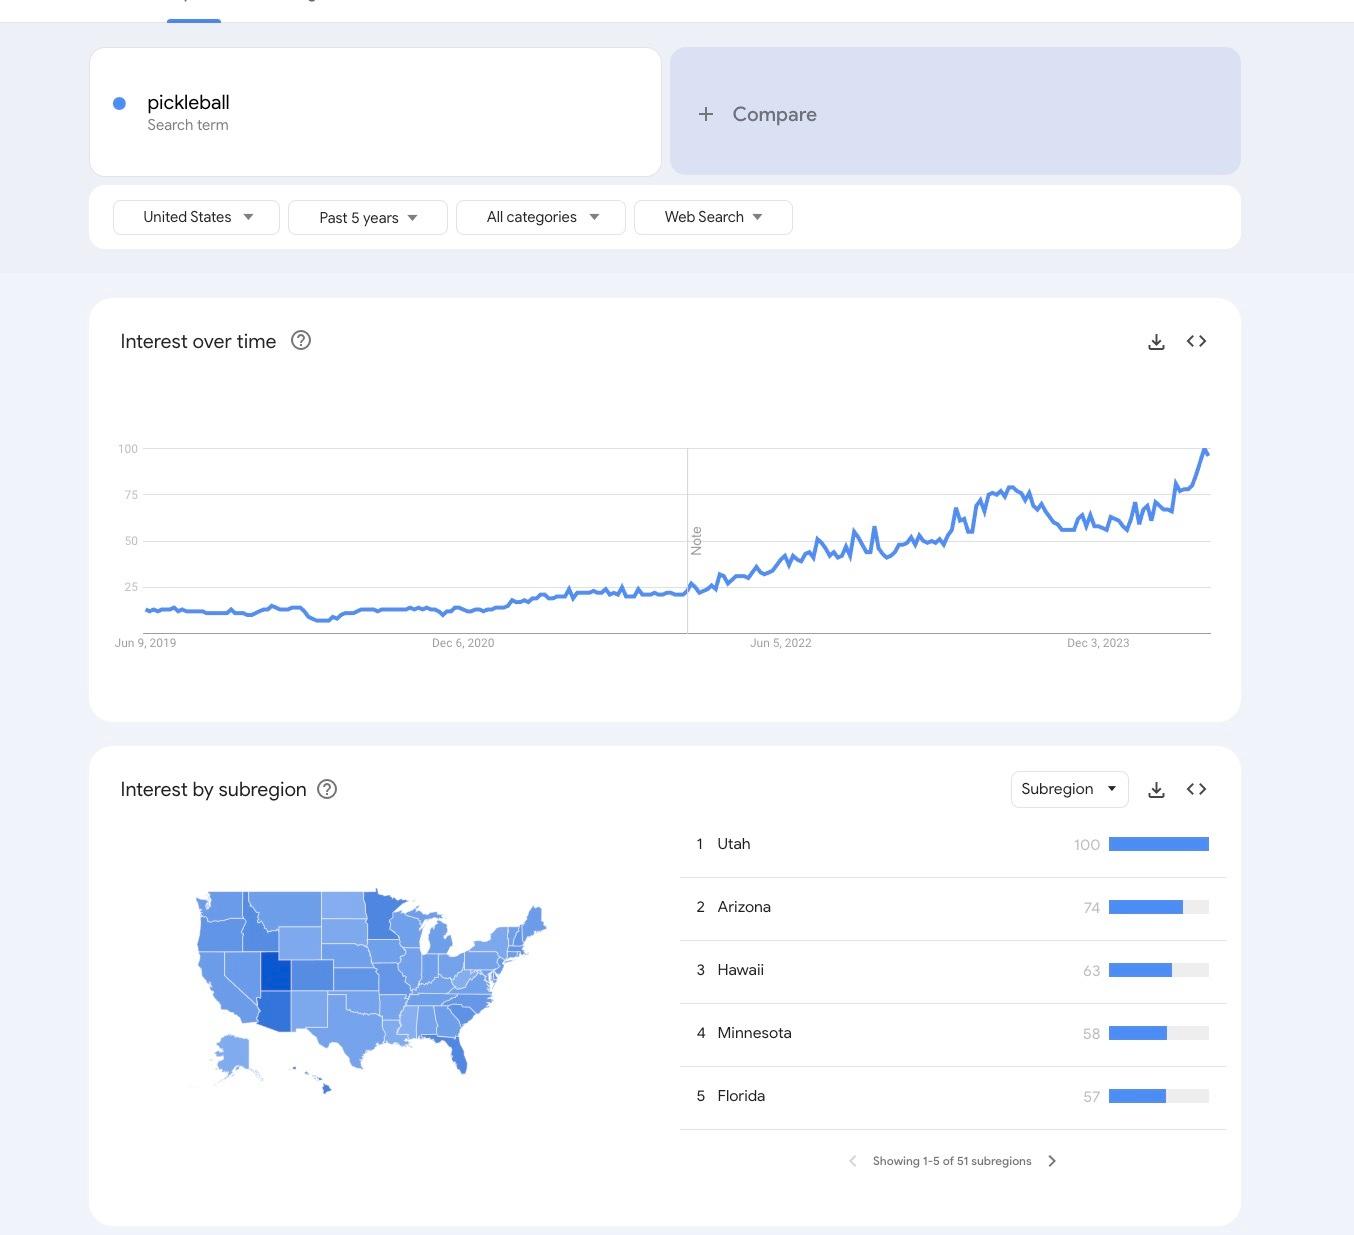Open embed code for subregion chart
Screen dimensions: 1354x1235
[1196, 790]
